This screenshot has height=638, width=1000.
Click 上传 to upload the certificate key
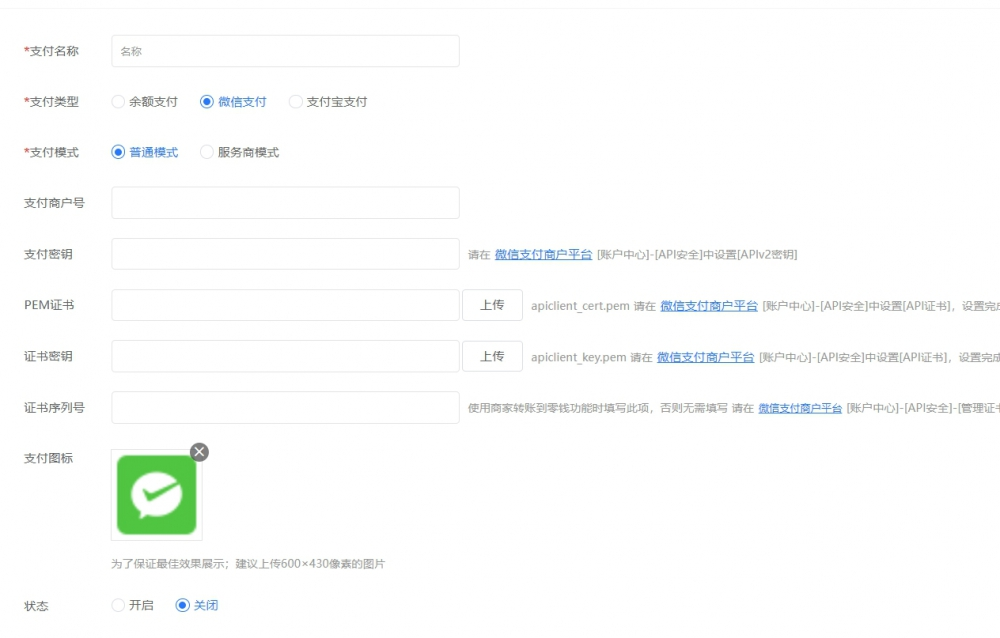(492, 355)
